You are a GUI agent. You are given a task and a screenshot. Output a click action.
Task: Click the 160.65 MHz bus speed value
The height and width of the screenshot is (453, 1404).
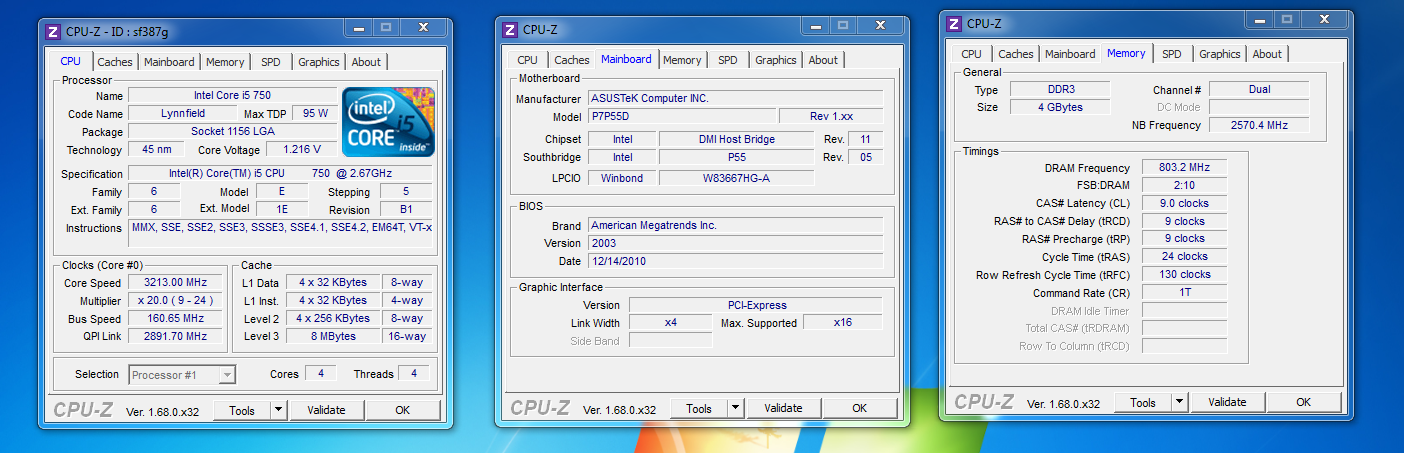176,319
